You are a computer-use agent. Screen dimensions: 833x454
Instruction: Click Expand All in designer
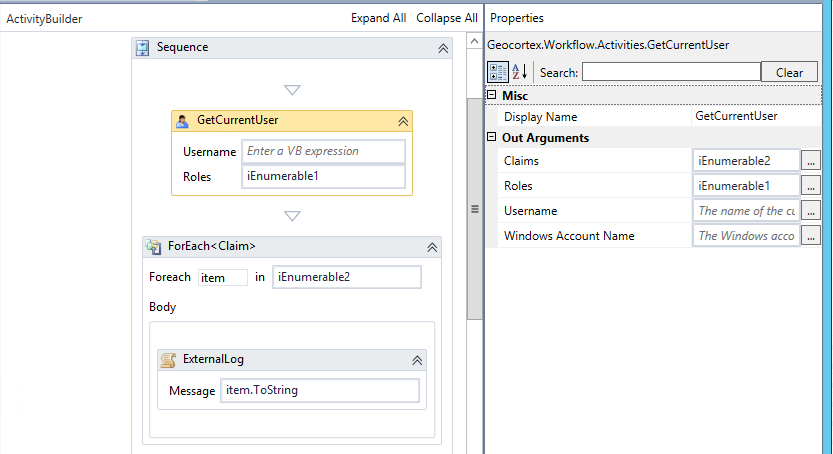tap(378, 18)
